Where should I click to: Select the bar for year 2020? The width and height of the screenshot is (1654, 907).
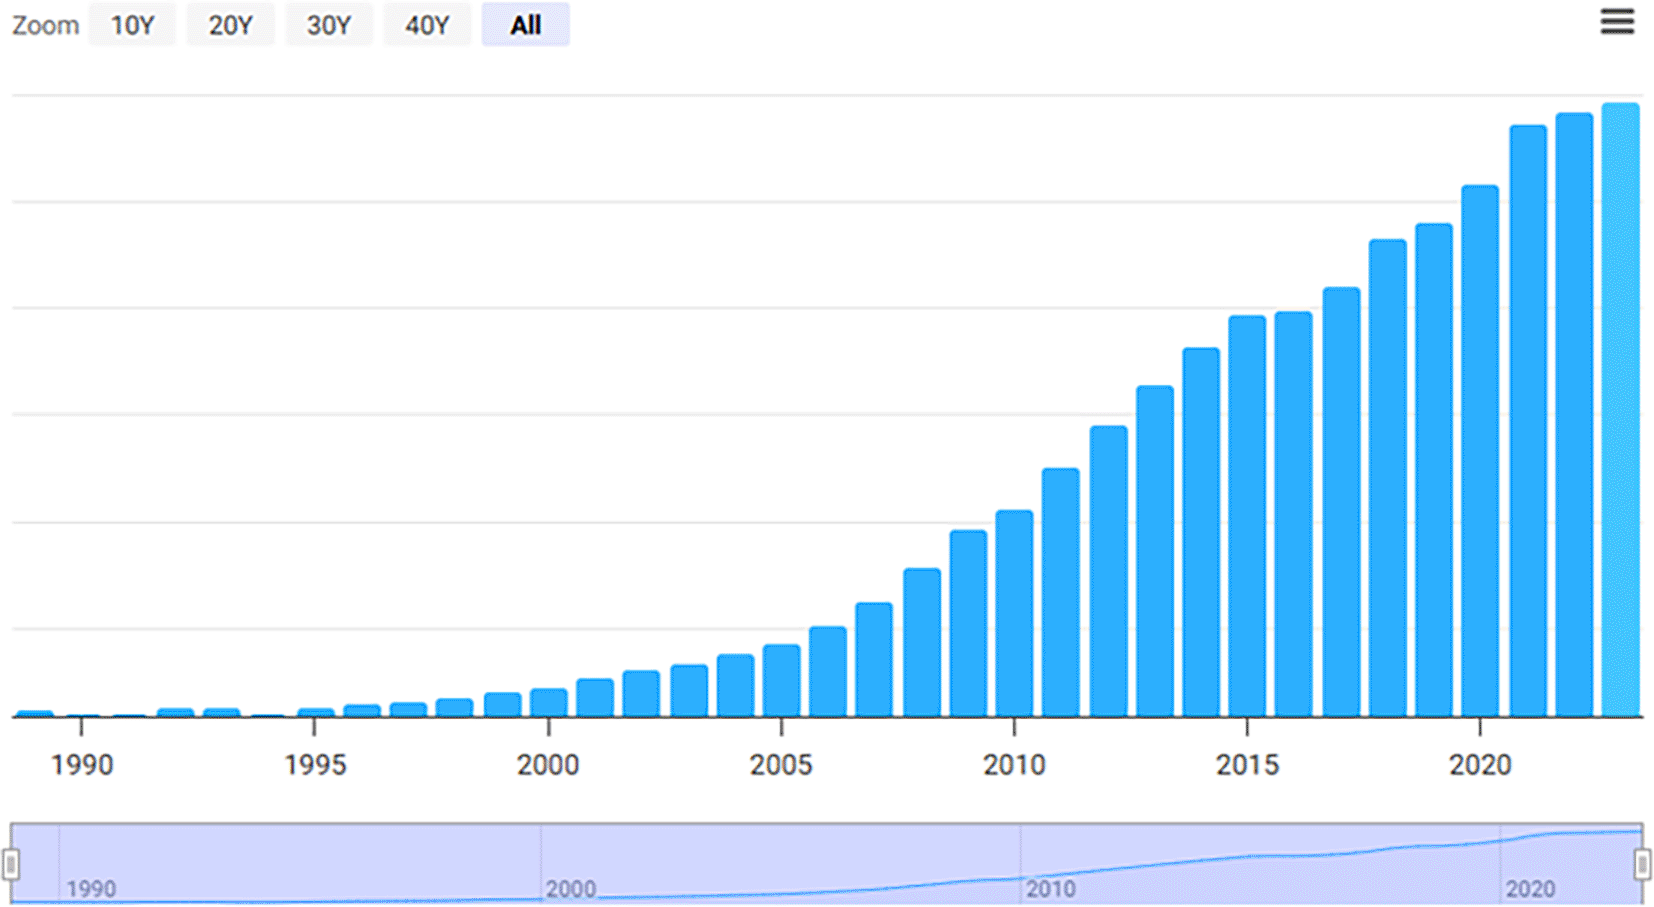(1480, 450)
